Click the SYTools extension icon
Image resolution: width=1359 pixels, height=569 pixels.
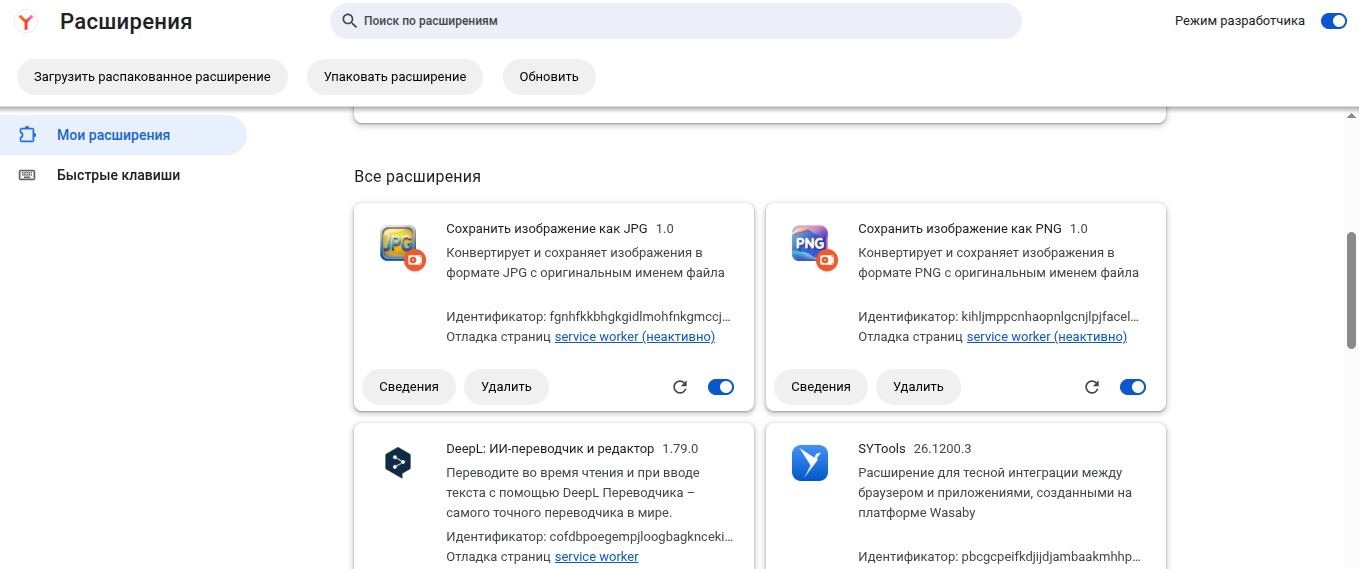coord(810,462)
